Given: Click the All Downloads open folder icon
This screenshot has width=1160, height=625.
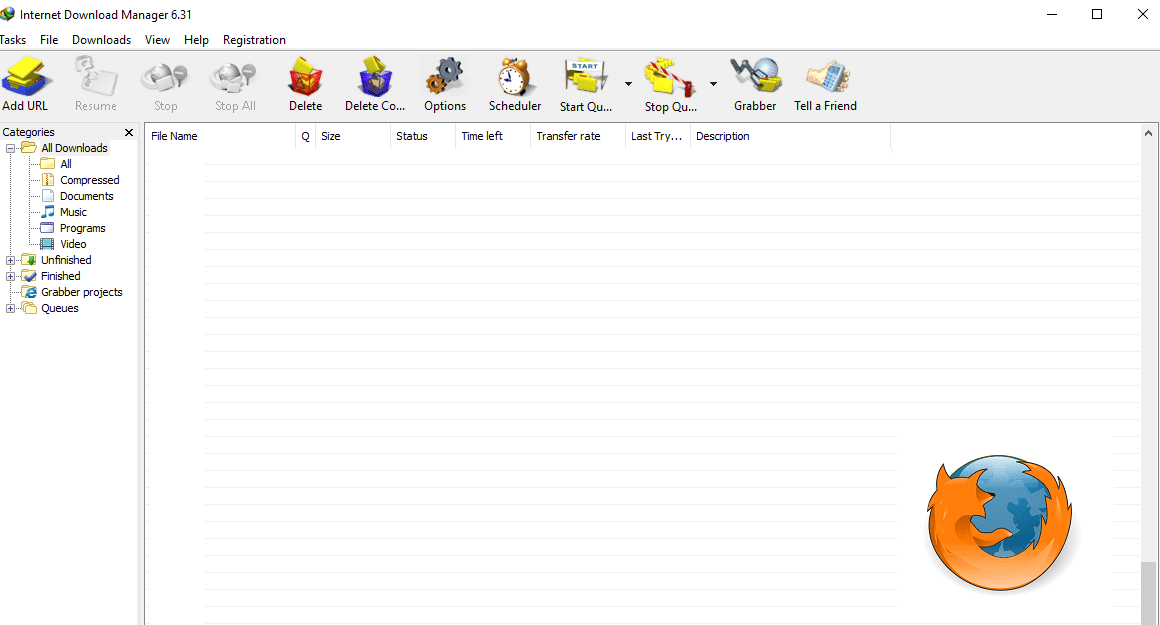Looking at the screenshot, I should click(x=29, y=148).
